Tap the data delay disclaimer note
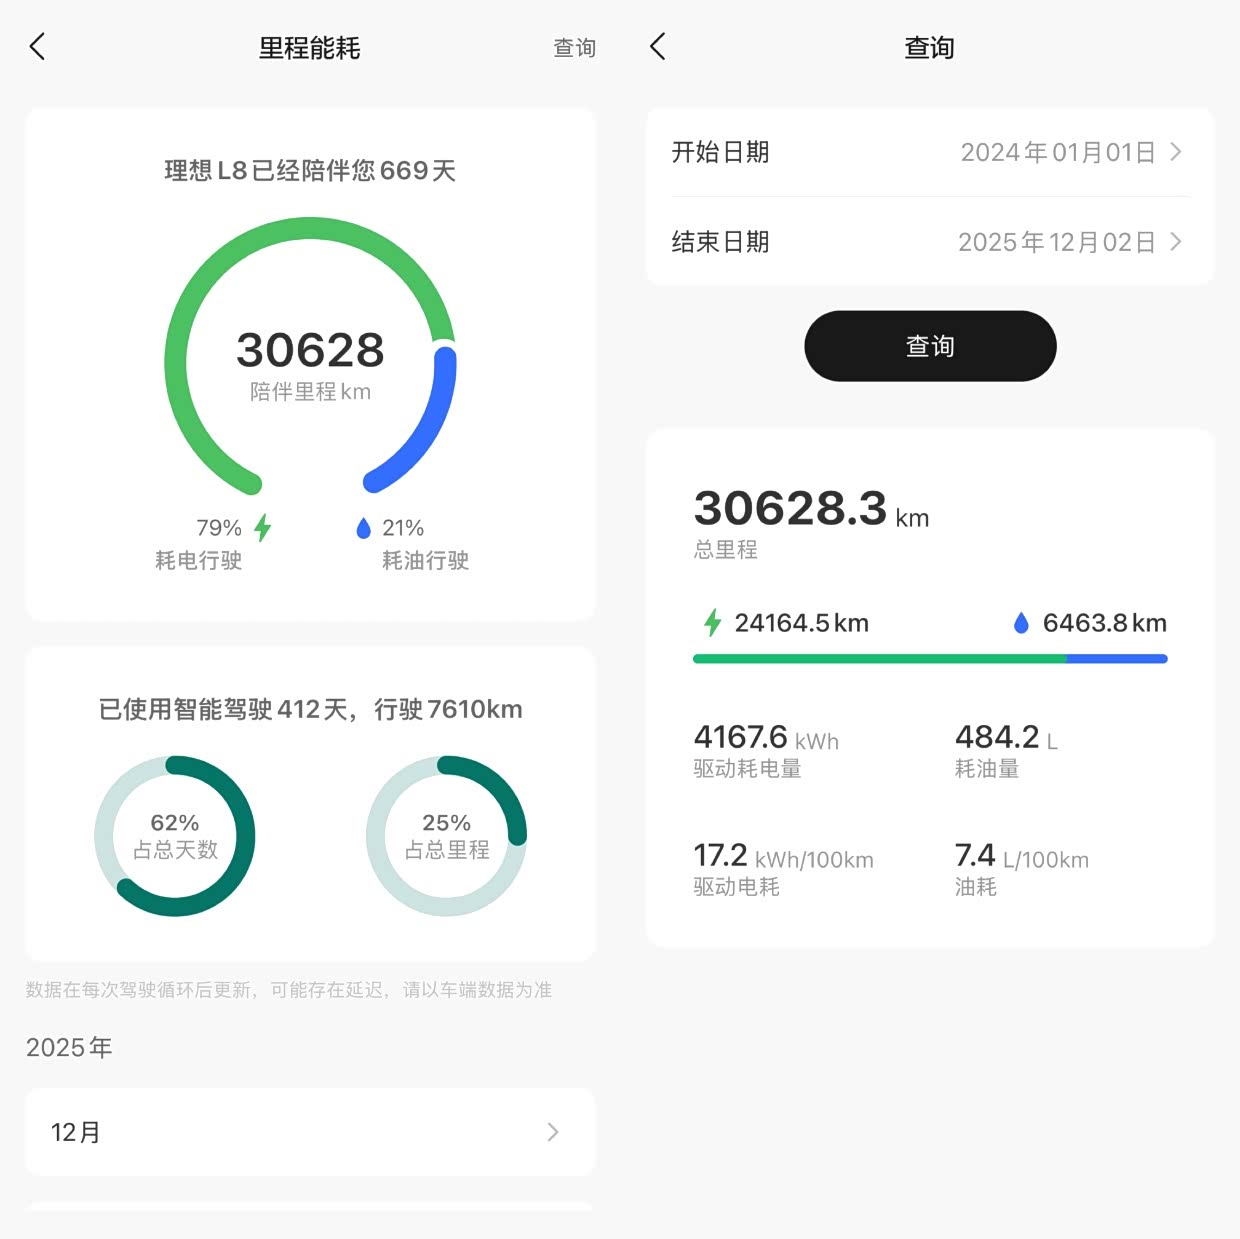The image size is (1240, 1239). 289,990
